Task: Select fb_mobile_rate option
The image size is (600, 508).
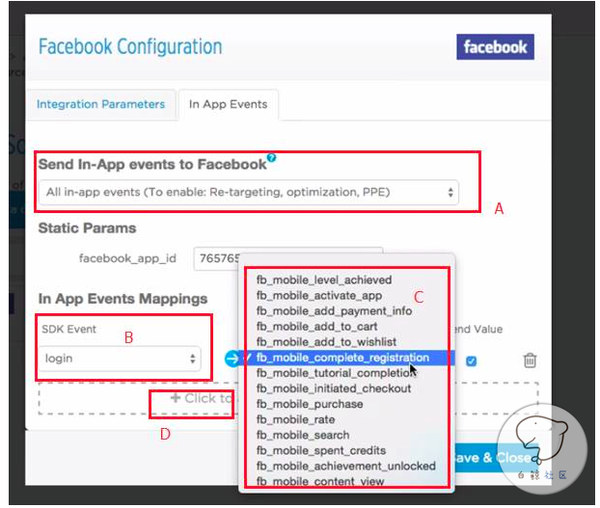Action: pos(295,420)
